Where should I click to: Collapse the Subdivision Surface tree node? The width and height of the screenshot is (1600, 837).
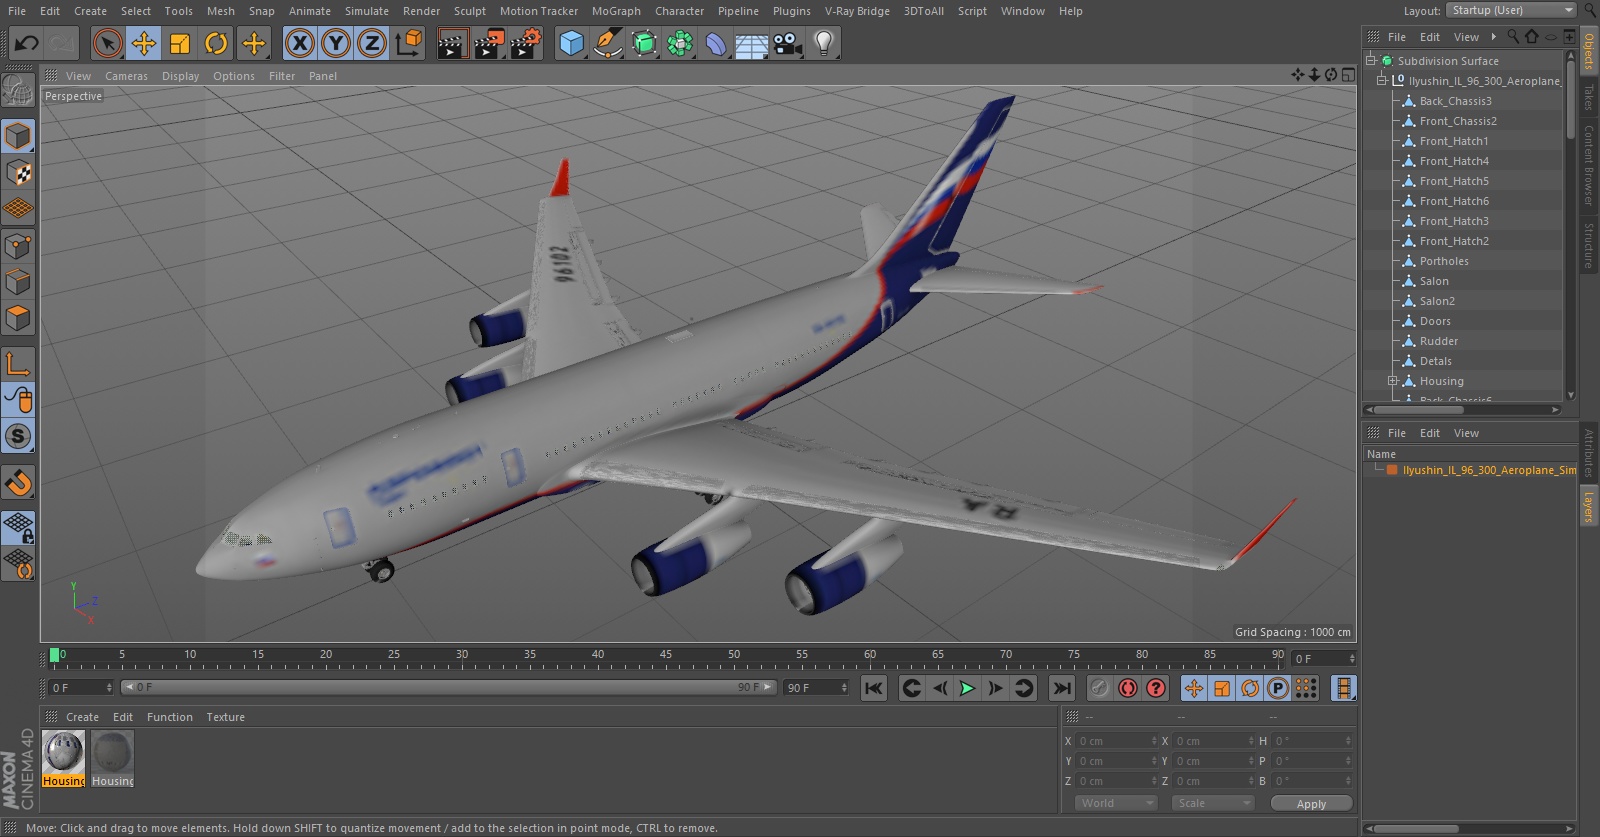tap(1371, 60)
